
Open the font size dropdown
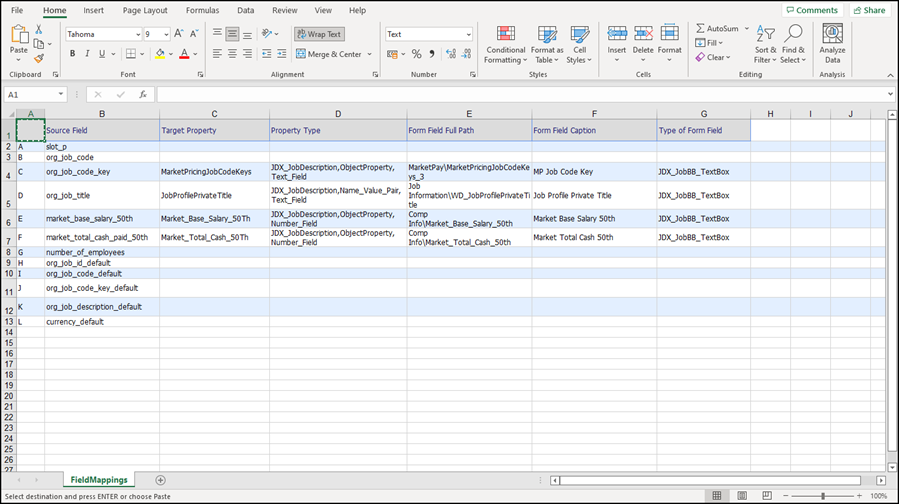[x=166, y=34]
